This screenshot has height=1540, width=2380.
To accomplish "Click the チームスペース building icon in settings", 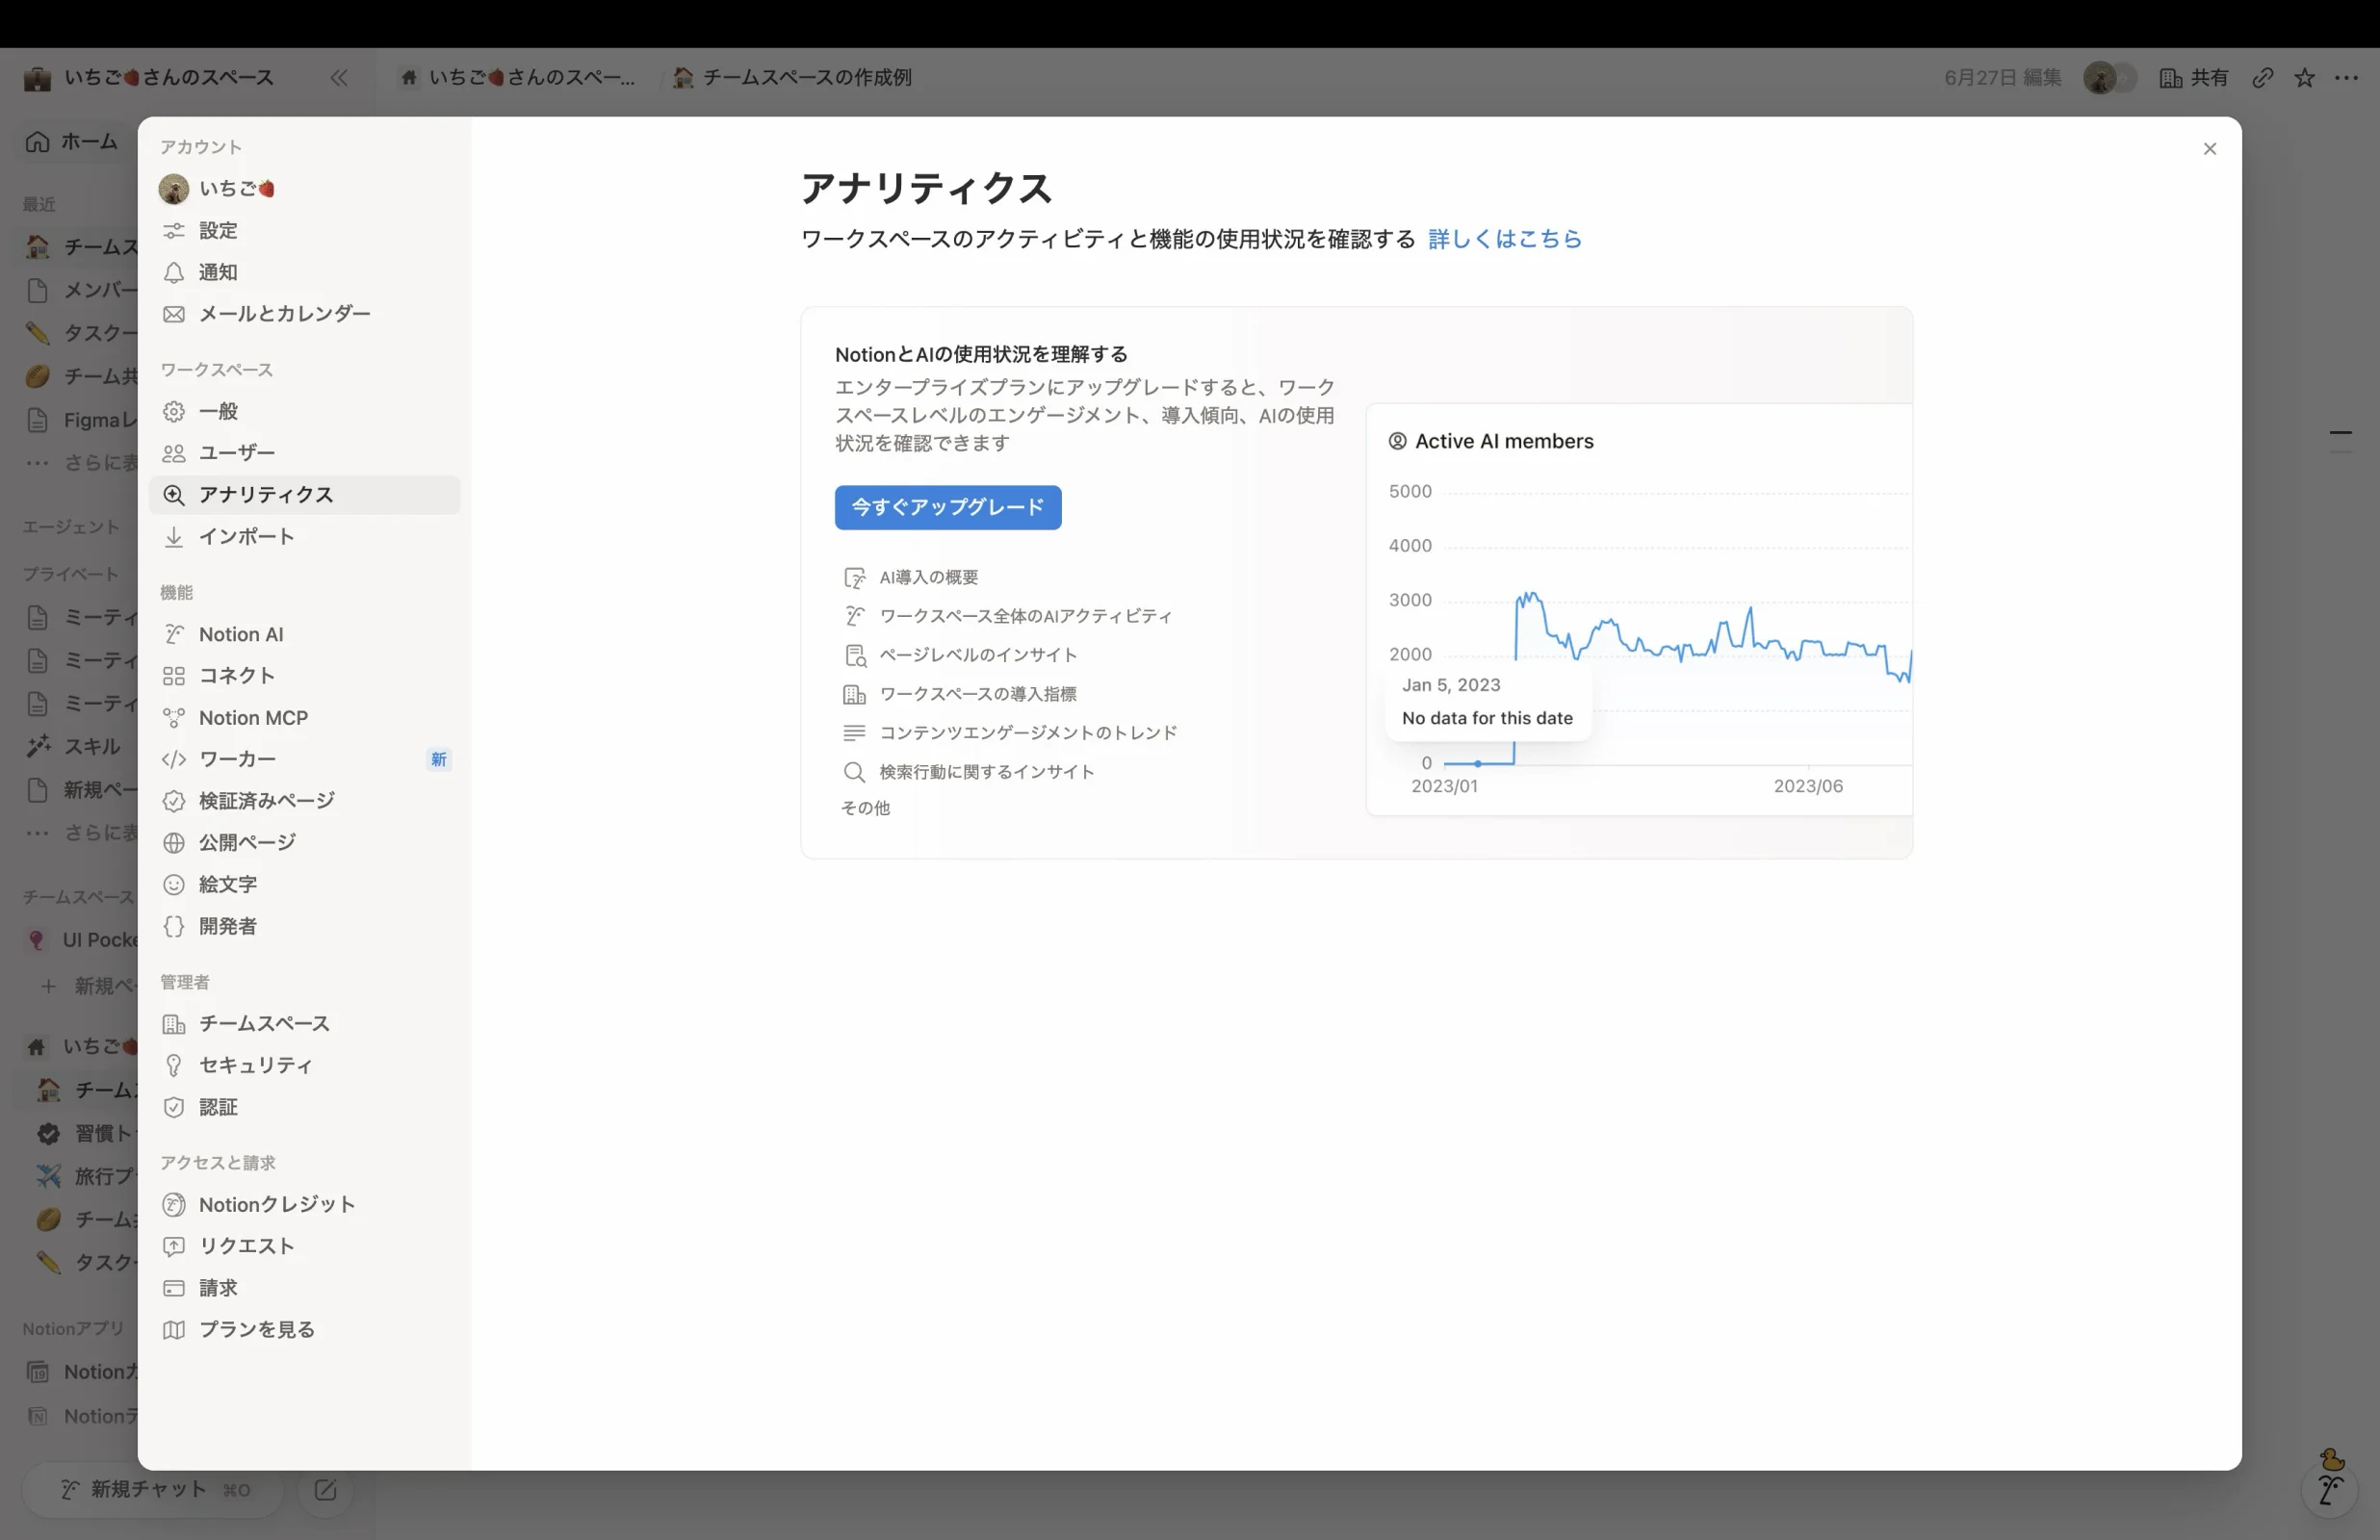I will pos(174,1024).
